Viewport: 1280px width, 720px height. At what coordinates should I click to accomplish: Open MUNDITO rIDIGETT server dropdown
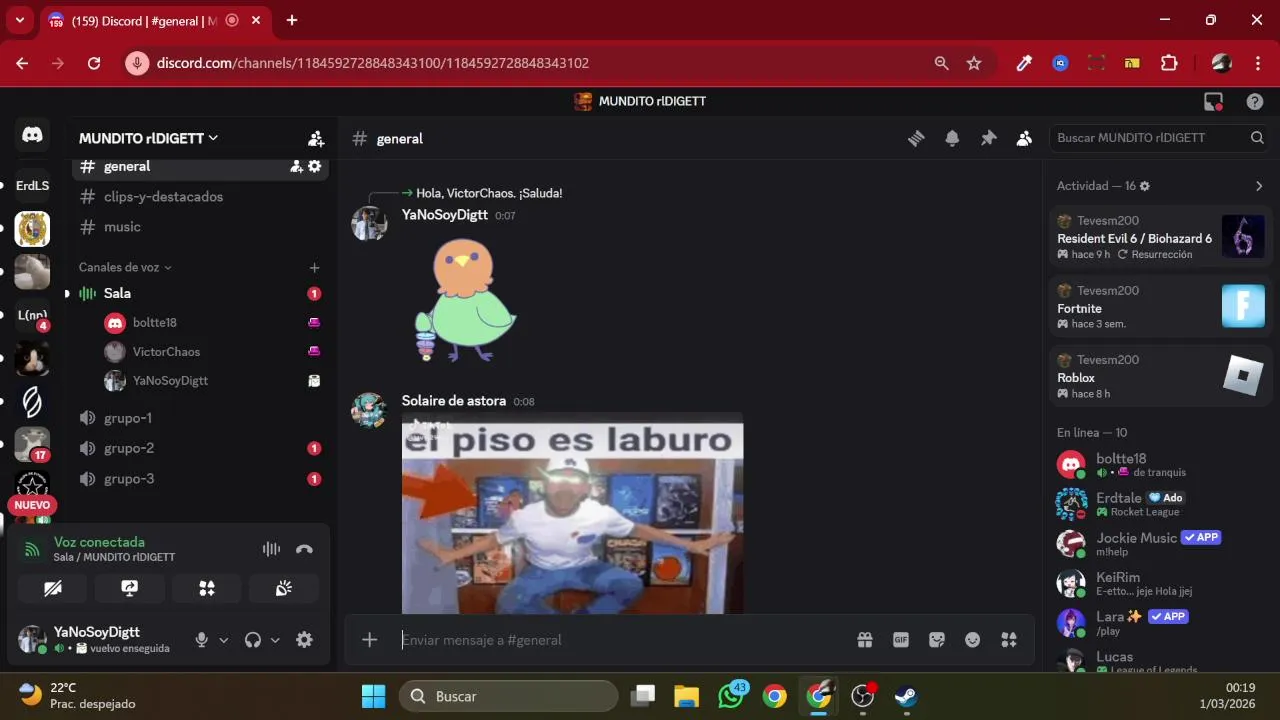pos(149,138)
